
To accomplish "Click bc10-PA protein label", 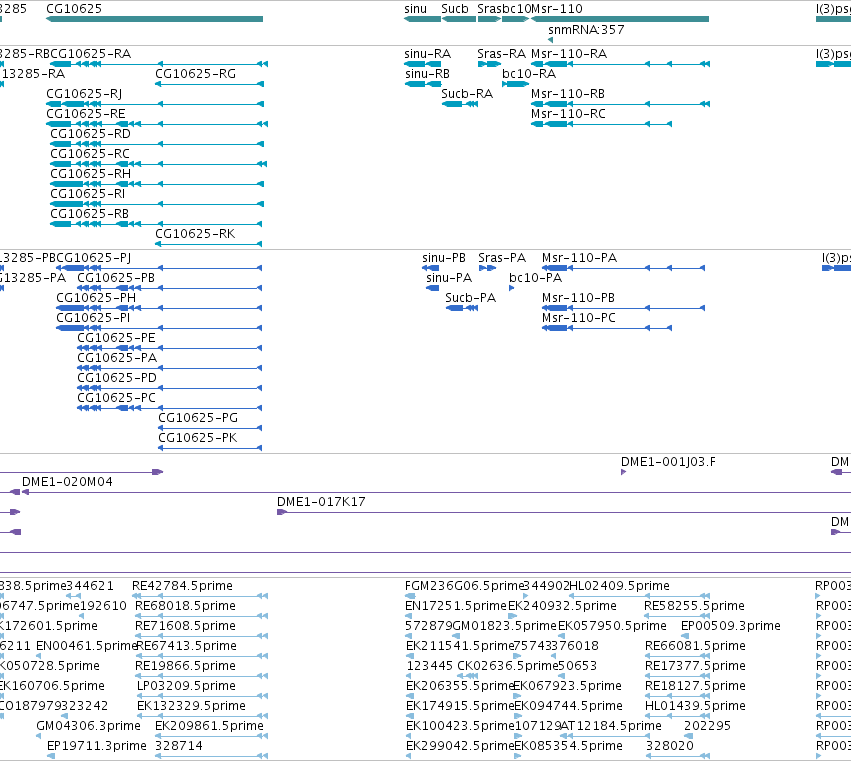I will (536, 278).
